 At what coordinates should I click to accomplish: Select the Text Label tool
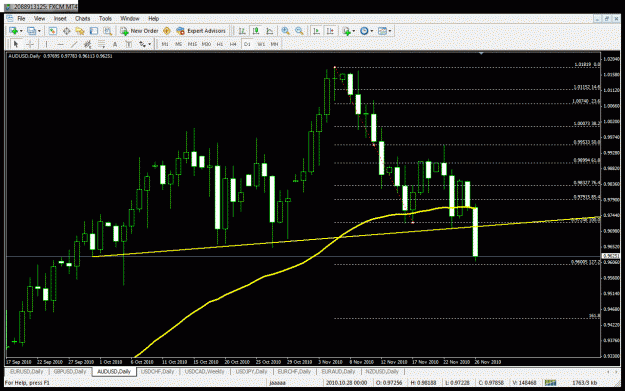coord(128,44)
